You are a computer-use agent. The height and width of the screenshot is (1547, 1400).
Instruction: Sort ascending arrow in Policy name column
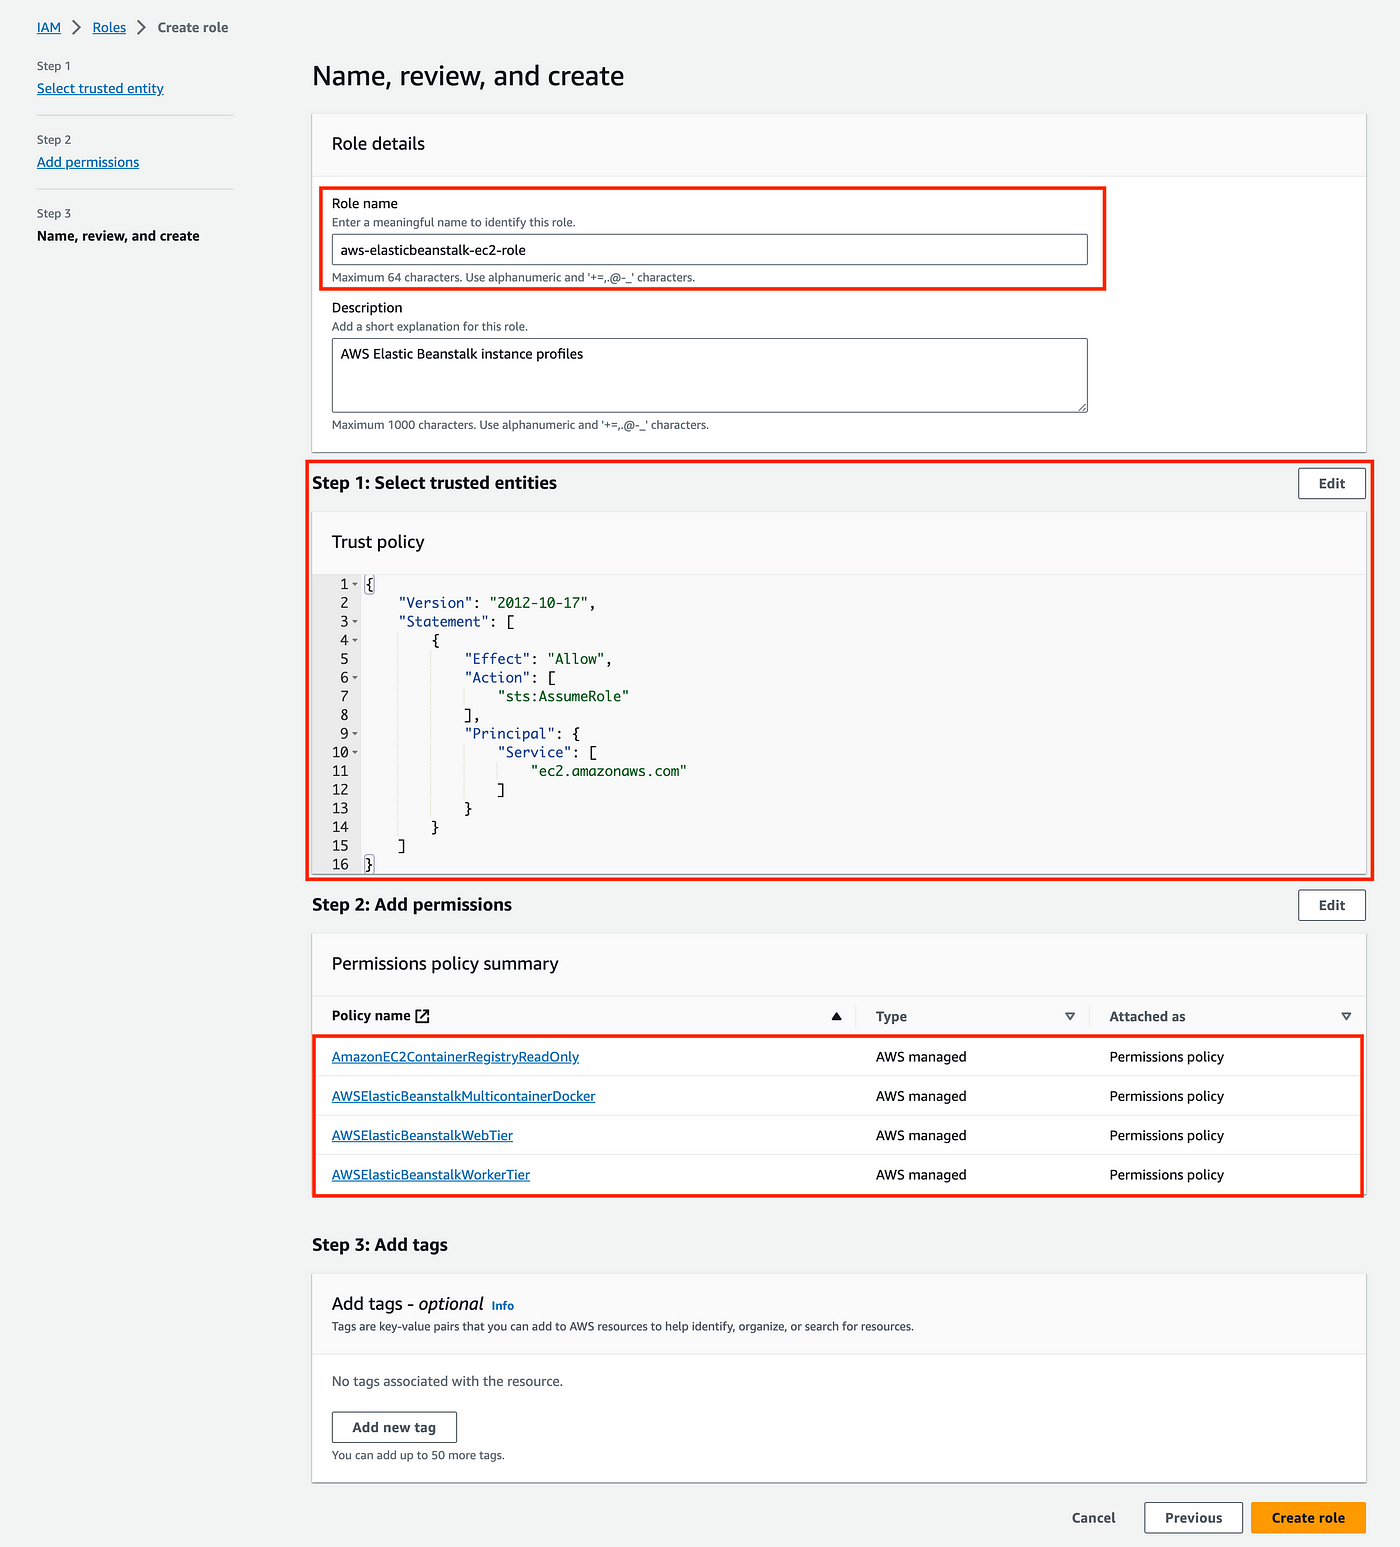click(x=836, y=1016)
